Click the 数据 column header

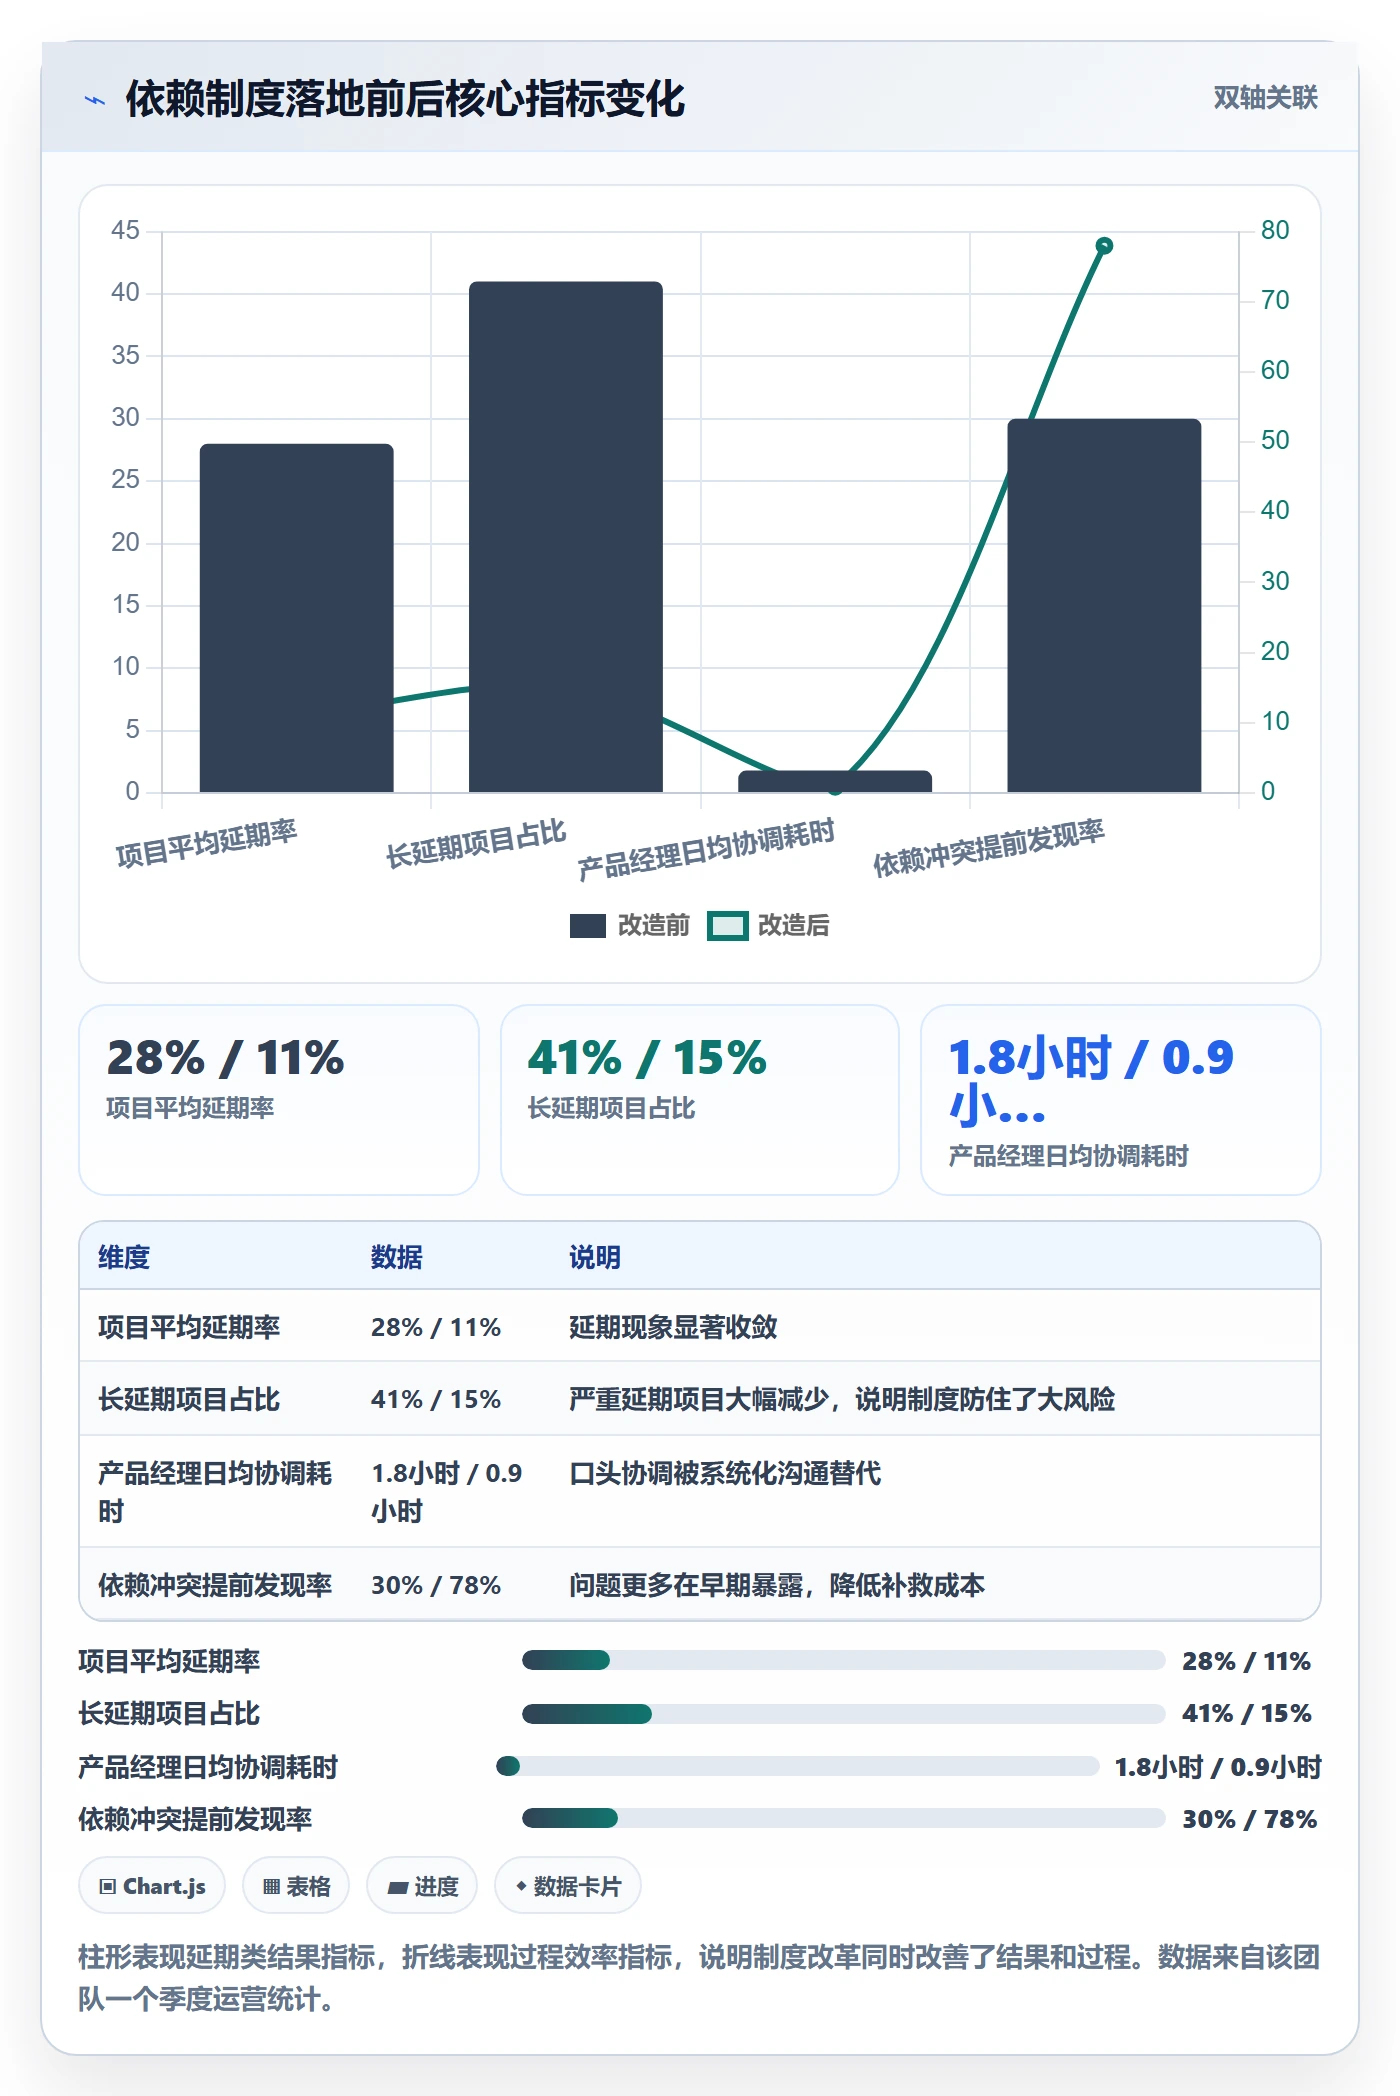pyautogui.click(x=397, y=1257)
